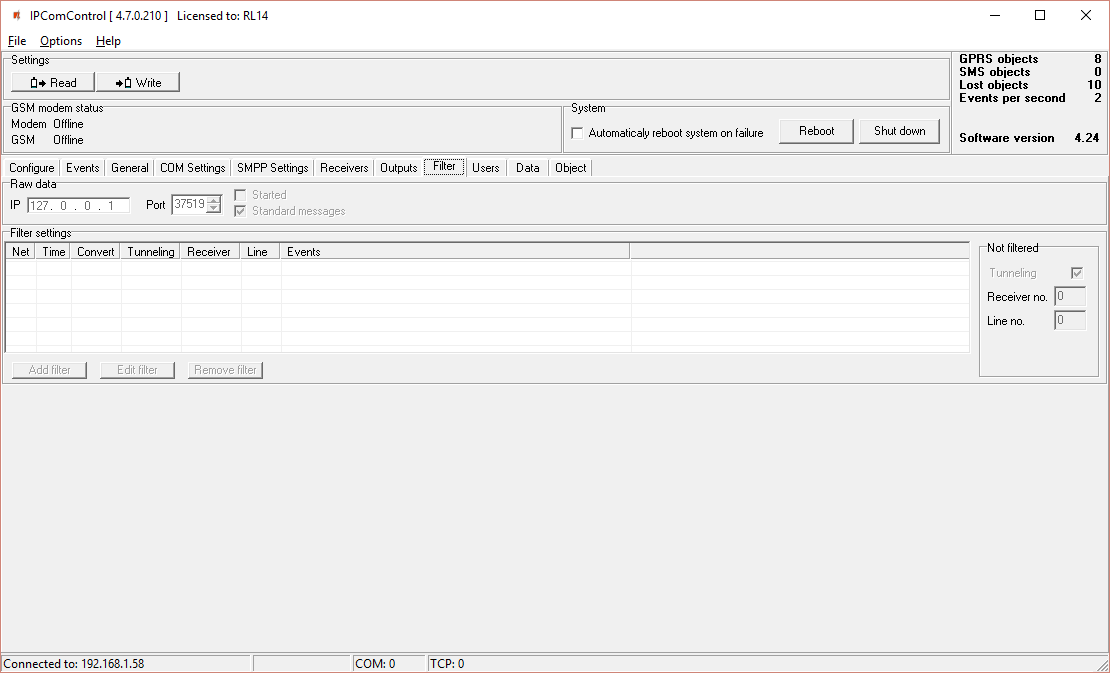Screen dimensions: 1110x673
Task: Click the Write settings button
Action: pos(138,83)
